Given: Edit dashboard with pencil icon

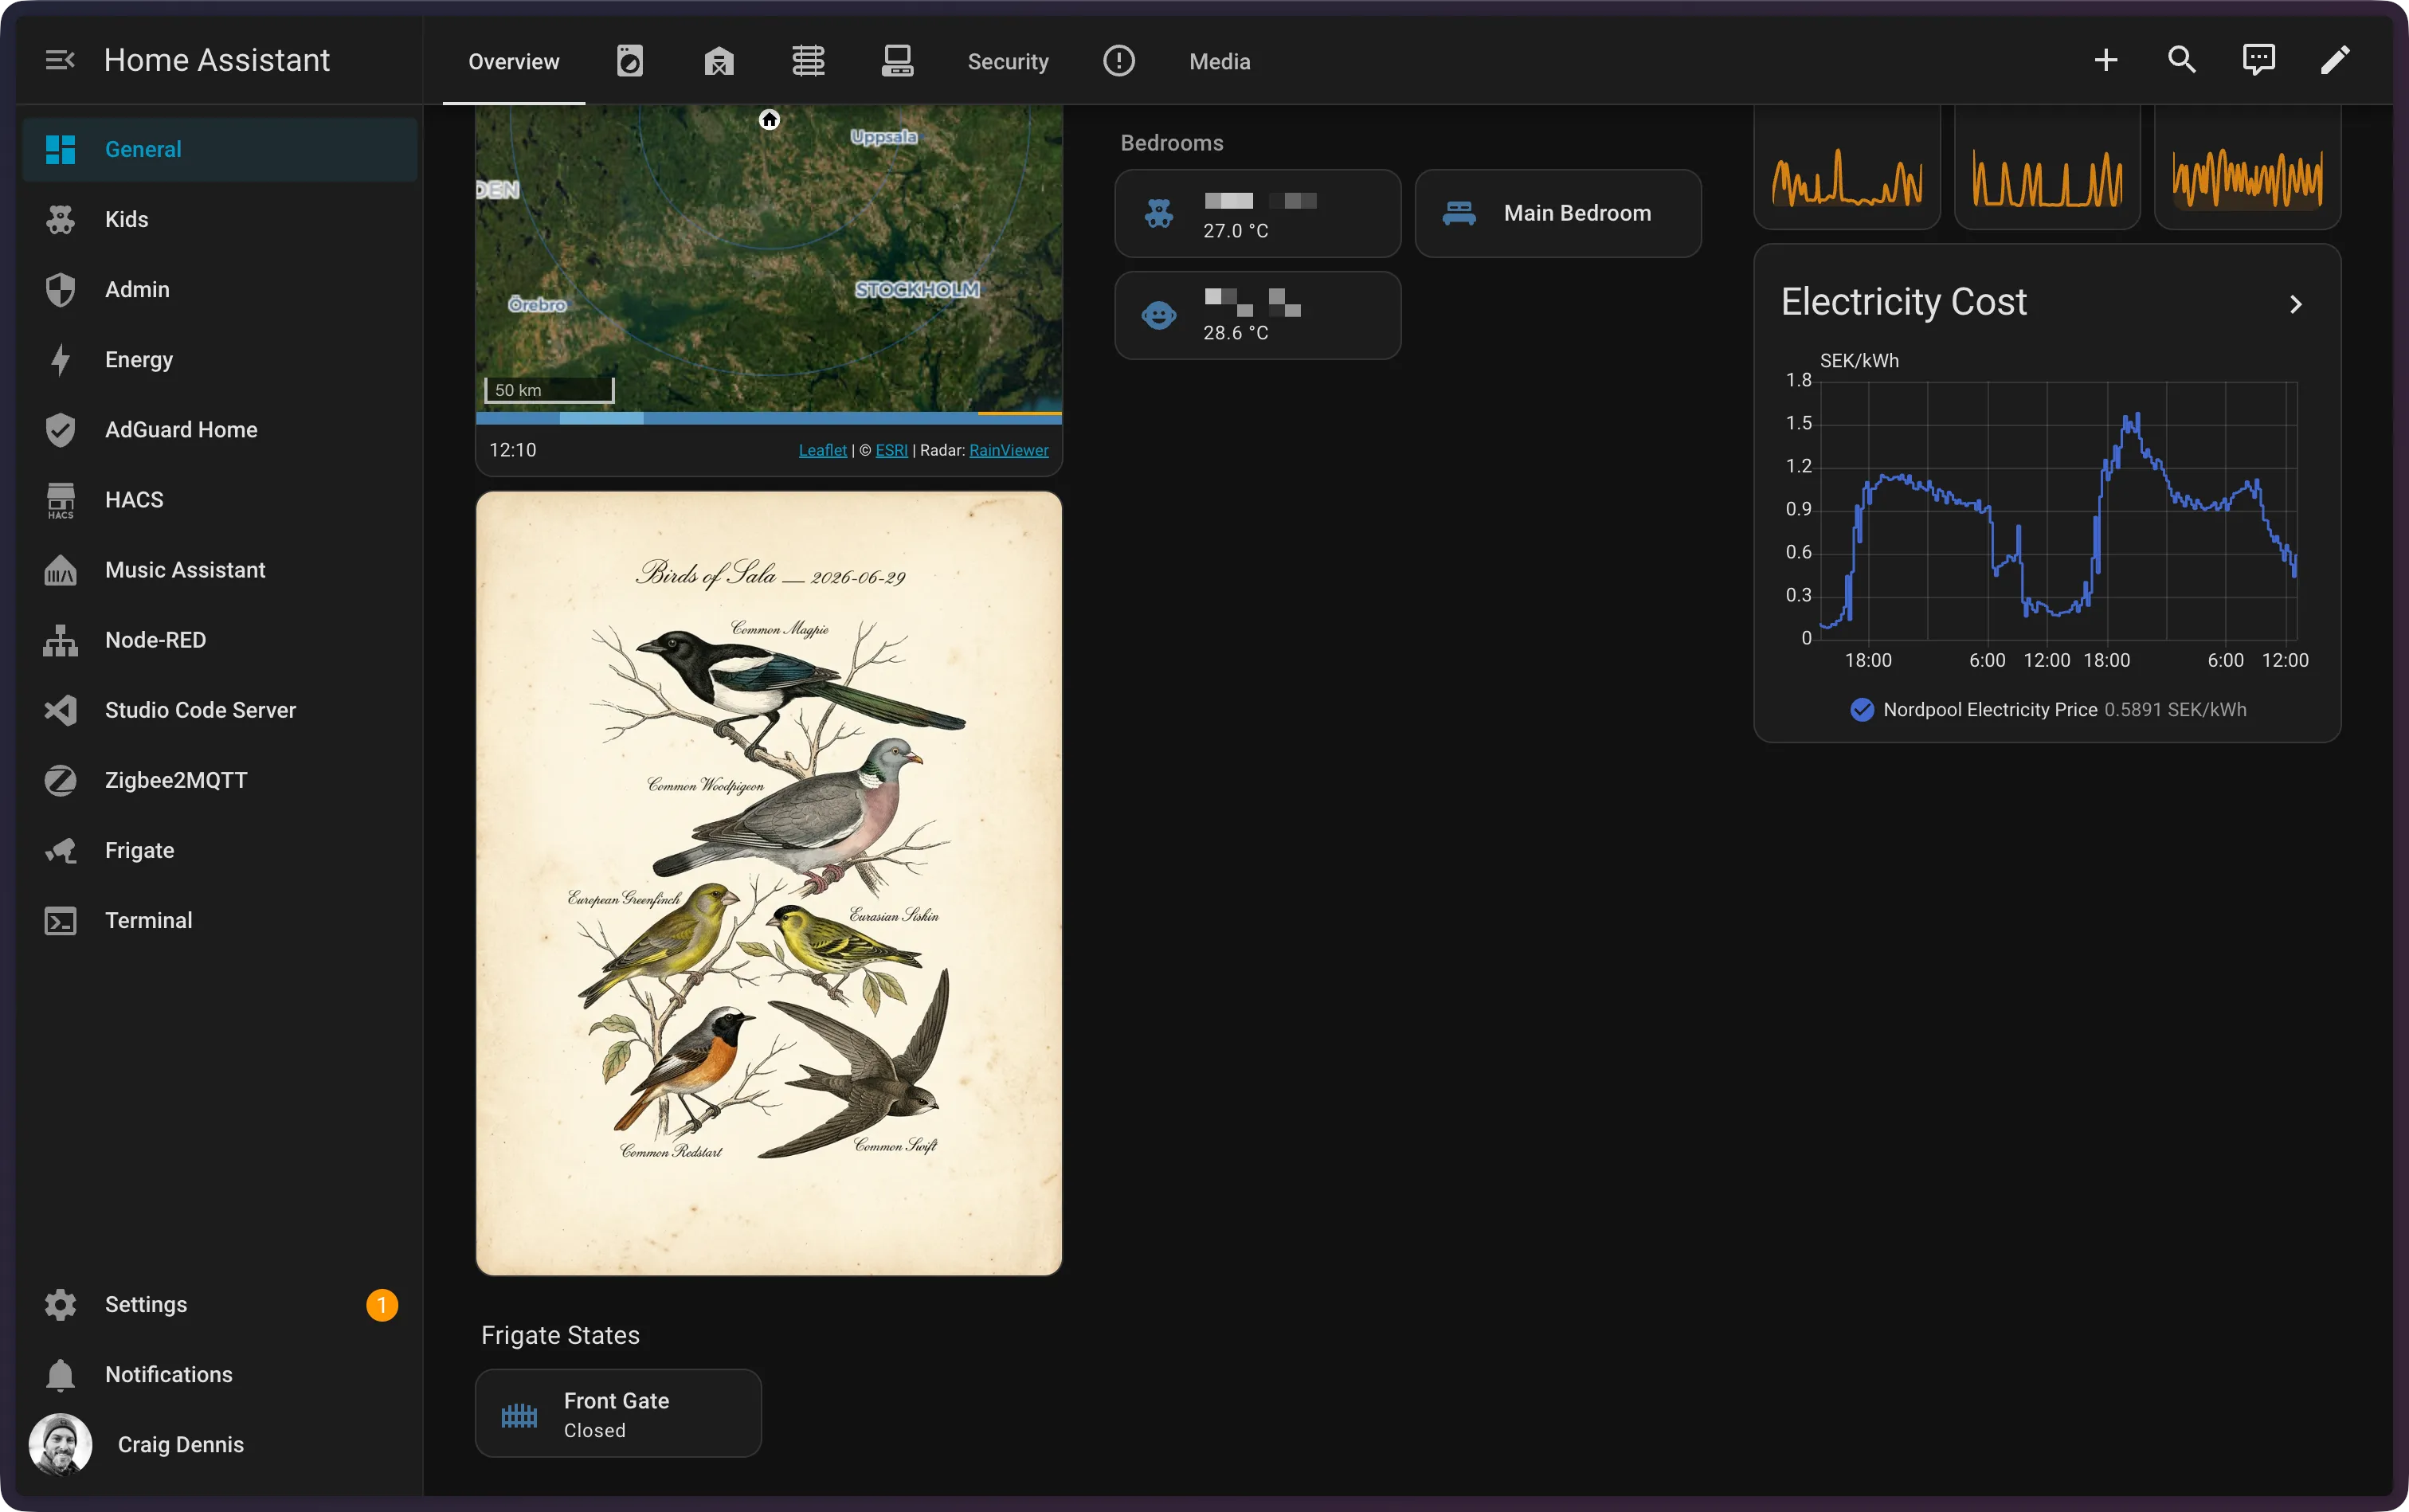Looking at the screenshot, I should pos(2335,60).
